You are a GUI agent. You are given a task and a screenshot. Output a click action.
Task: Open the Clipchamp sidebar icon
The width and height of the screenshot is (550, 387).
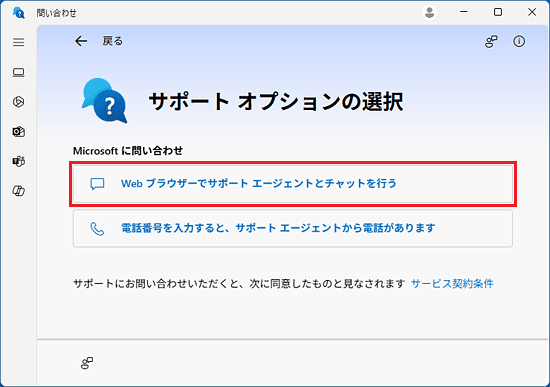pyautogui.click(x=19, y=102)
